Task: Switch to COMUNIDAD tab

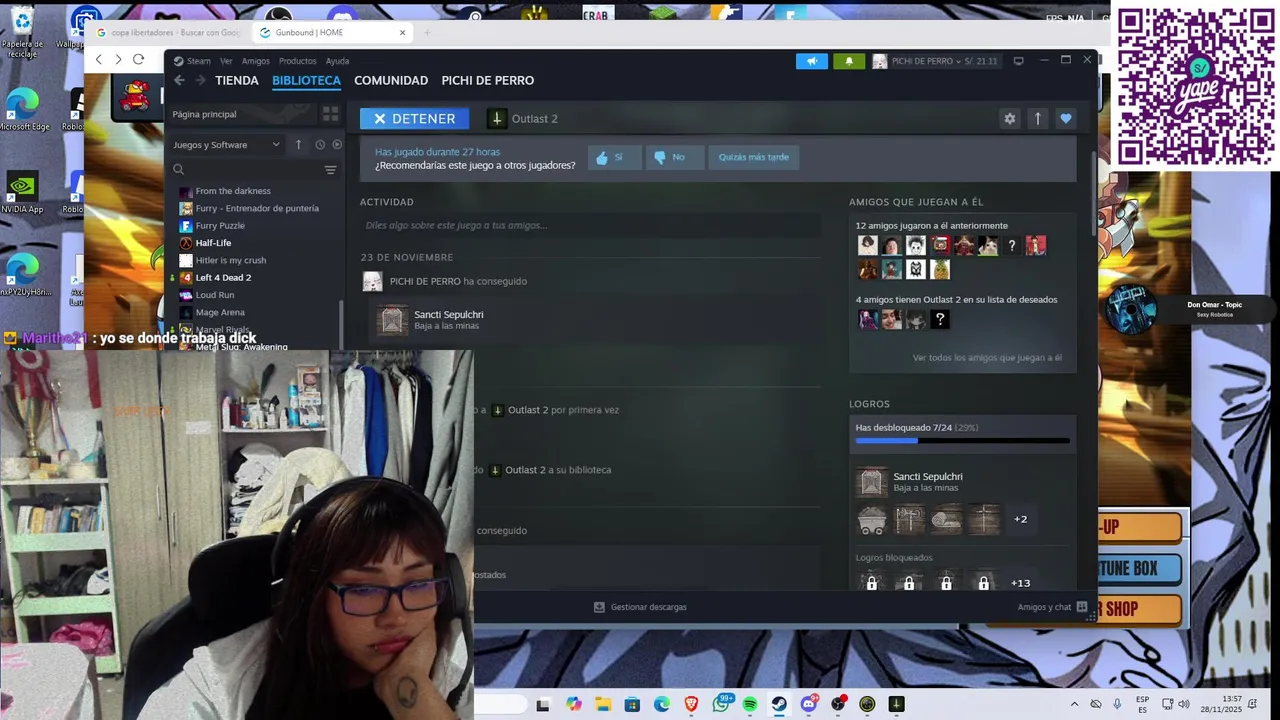Action: click(x=391, y=81)
